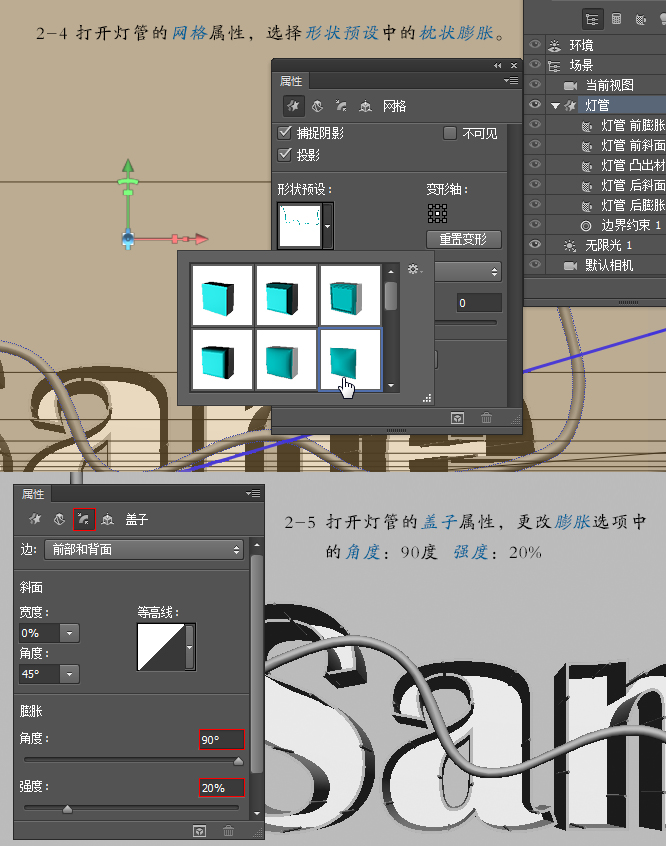Click highlighted Cap icon in lower panel

(x=84, y=519)
